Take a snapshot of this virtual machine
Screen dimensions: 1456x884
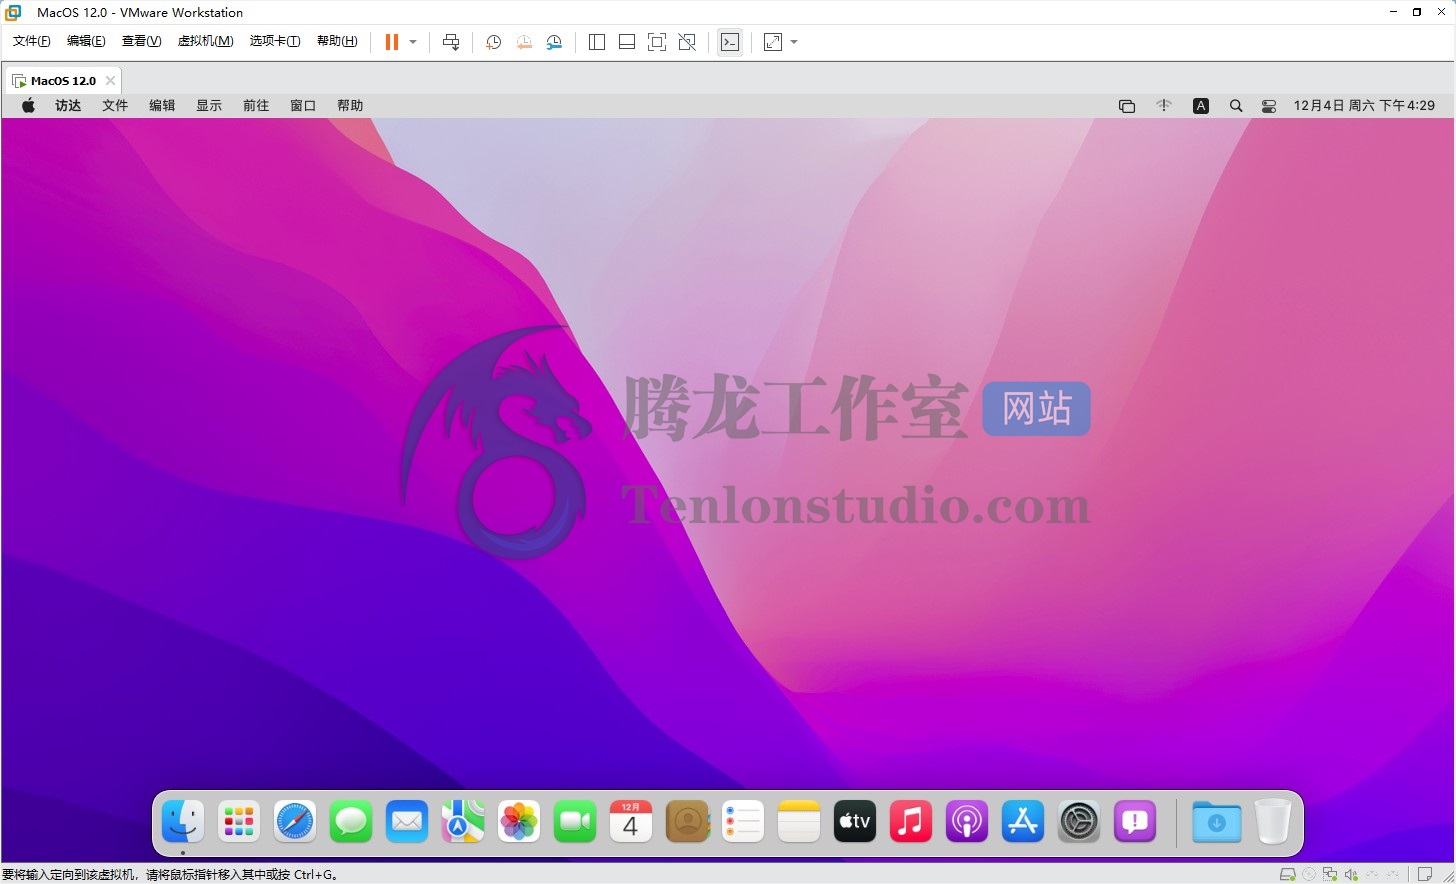(x=493, y=42)
